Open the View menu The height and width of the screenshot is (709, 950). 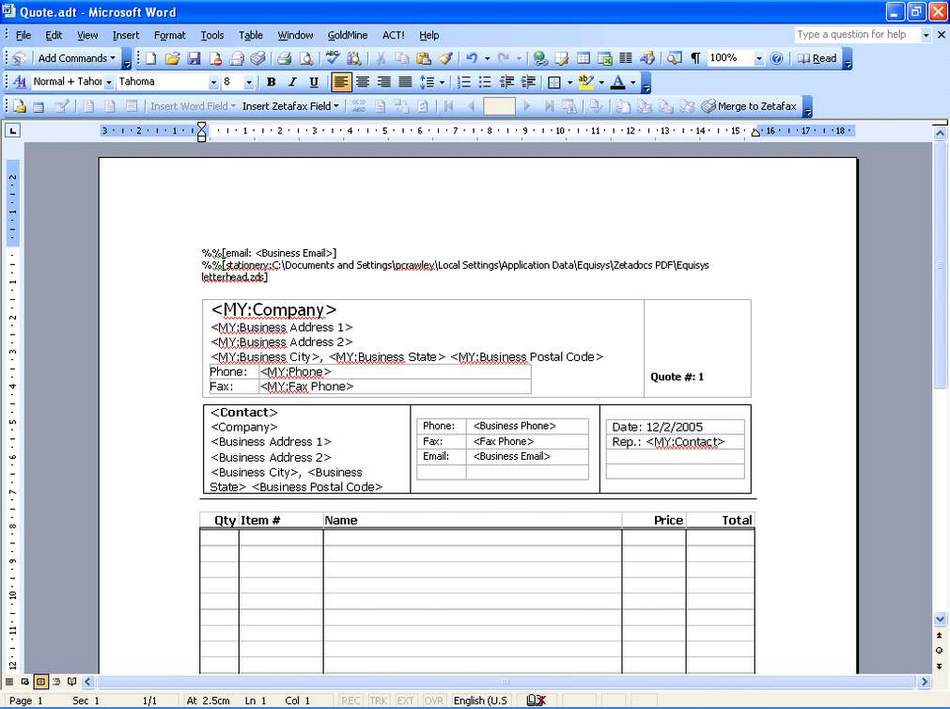tap(87, 35)
